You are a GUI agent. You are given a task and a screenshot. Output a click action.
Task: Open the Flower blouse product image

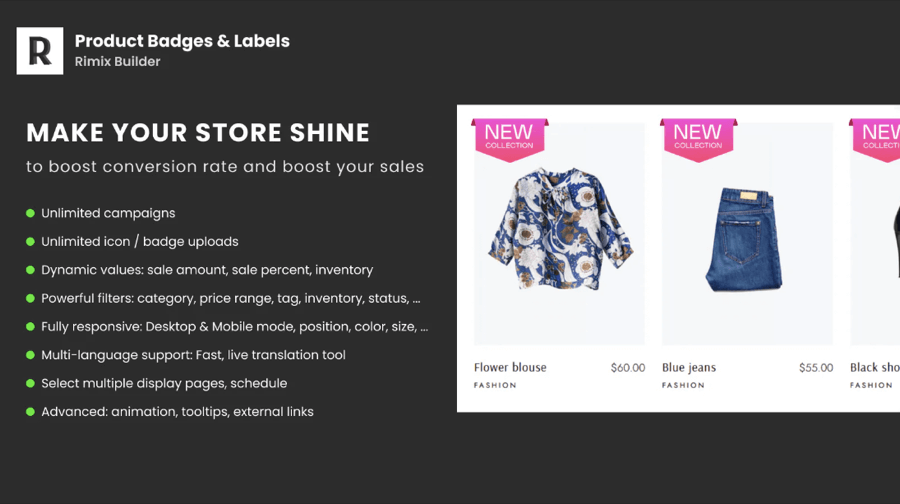click(559, 231)
